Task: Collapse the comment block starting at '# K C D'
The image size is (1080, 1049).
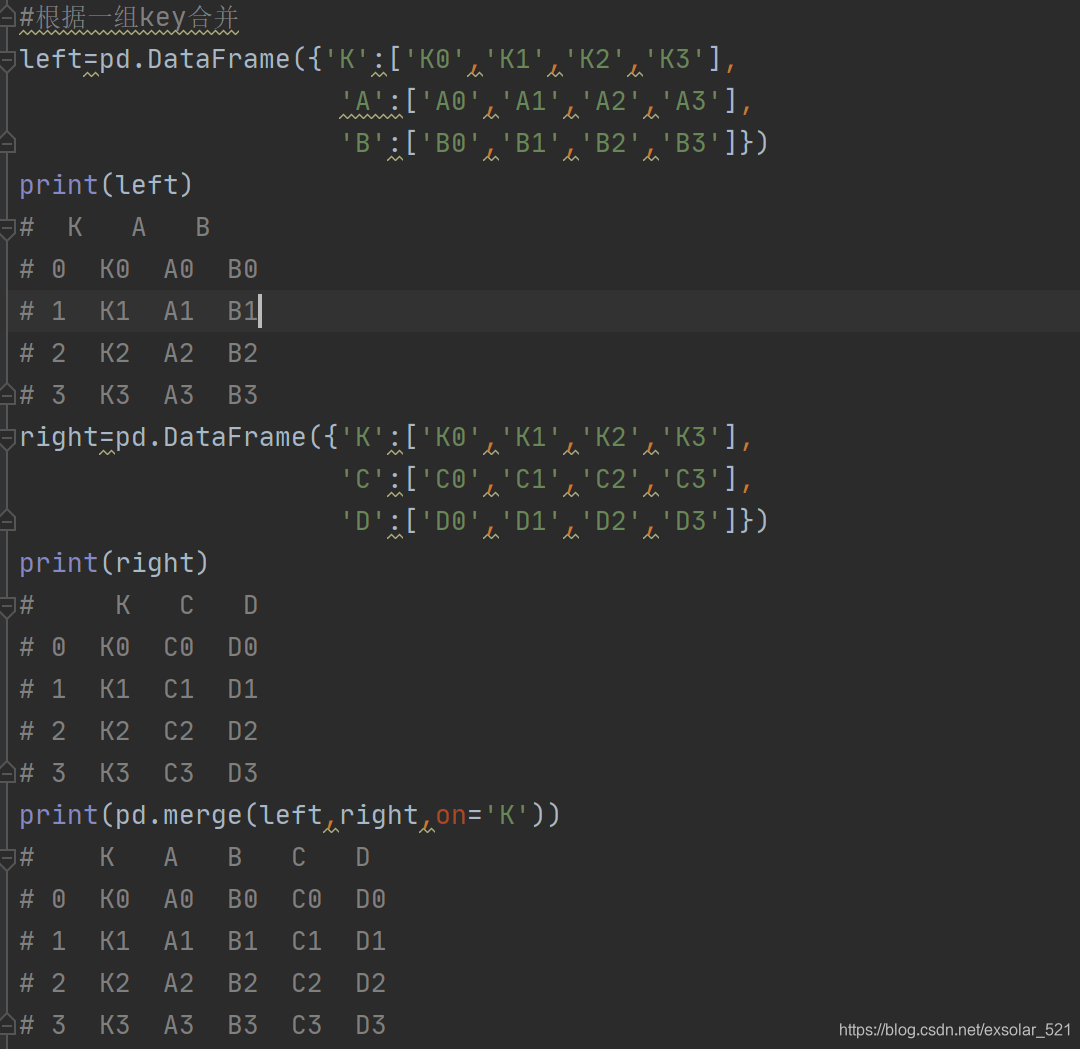Action: point(6,606)
